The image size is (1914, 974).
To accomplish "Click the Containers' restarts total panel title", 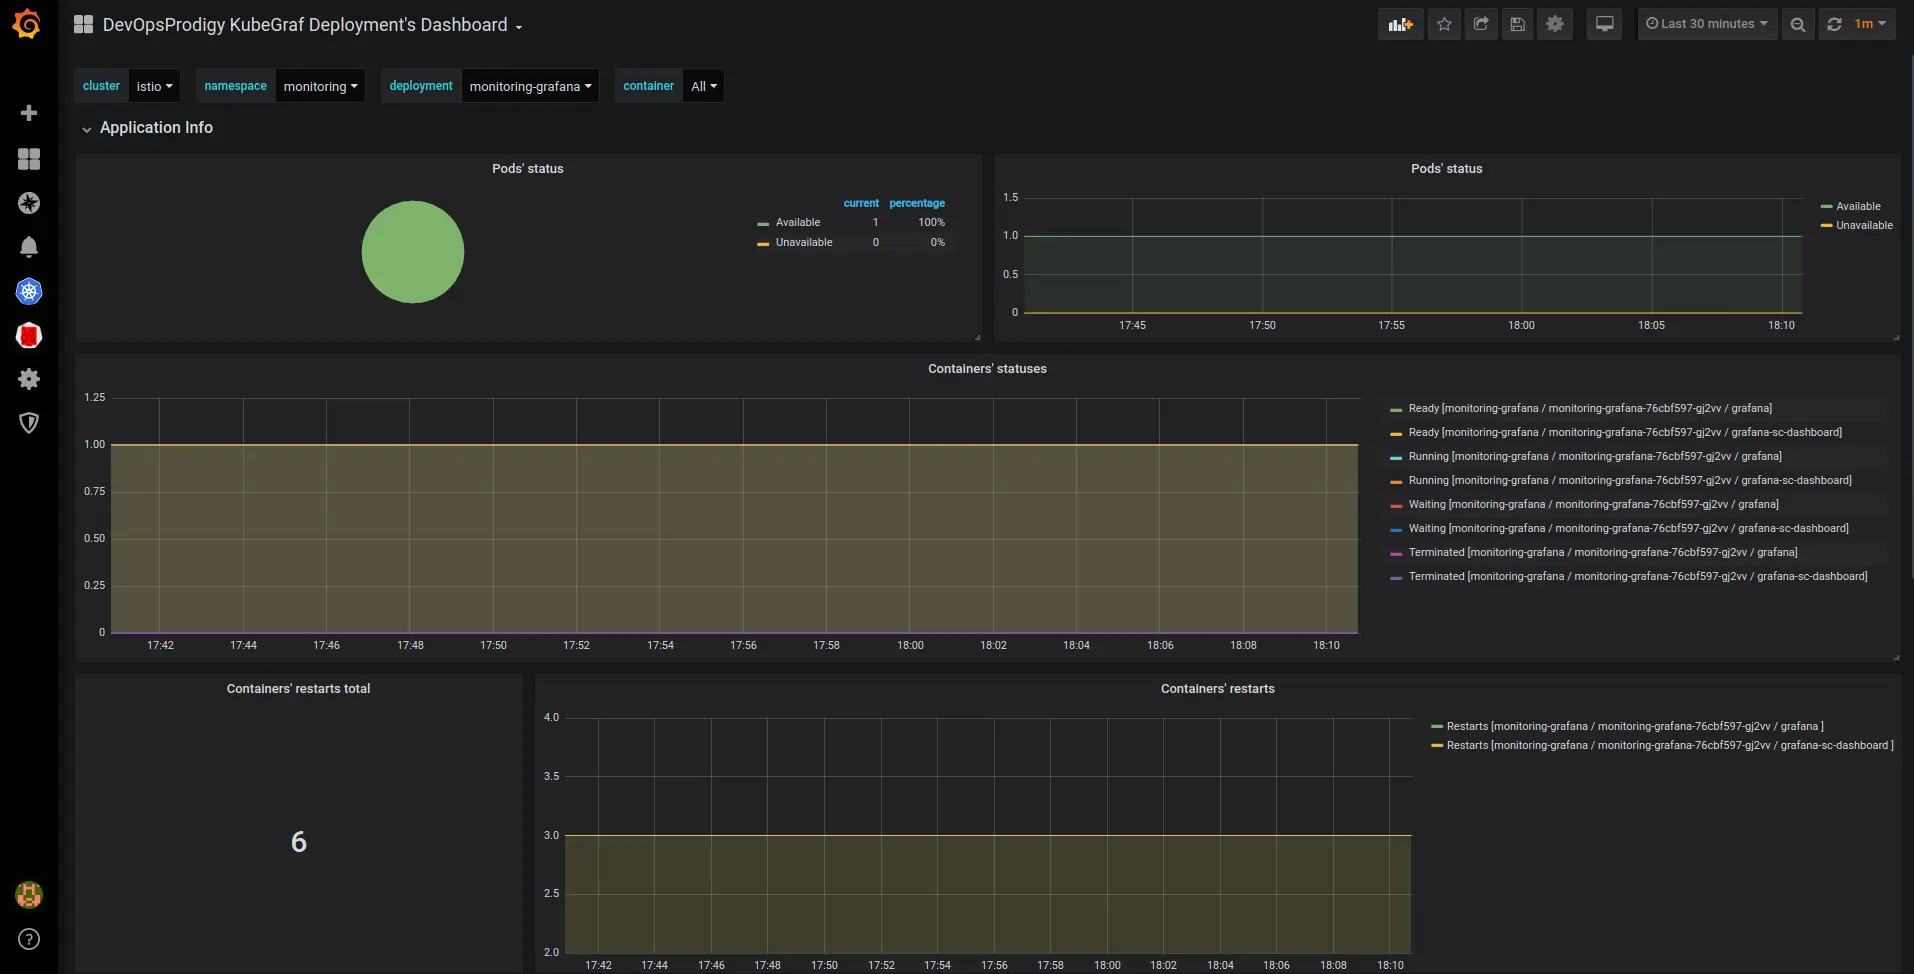I will (298, 688).
